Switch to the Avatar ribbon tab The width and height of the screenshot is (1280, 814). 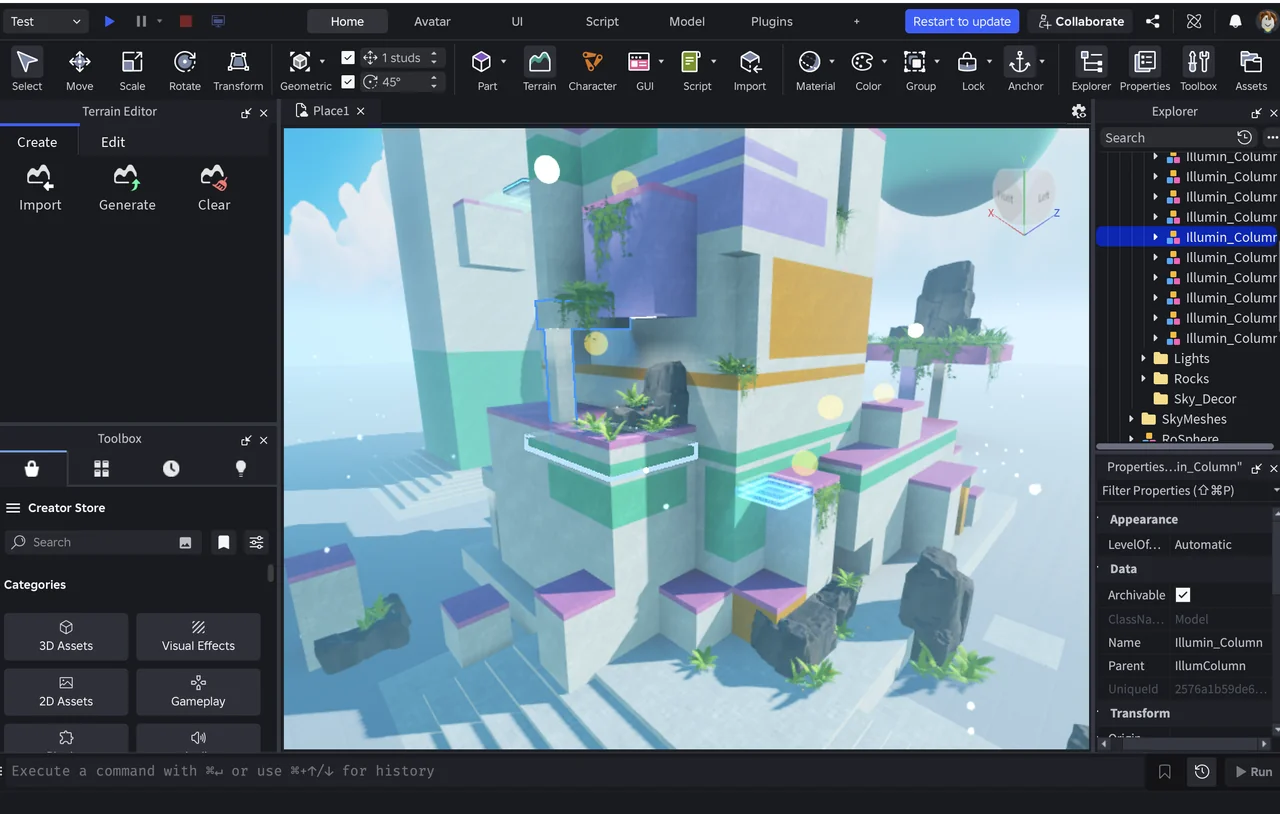(x=432, y=21)
